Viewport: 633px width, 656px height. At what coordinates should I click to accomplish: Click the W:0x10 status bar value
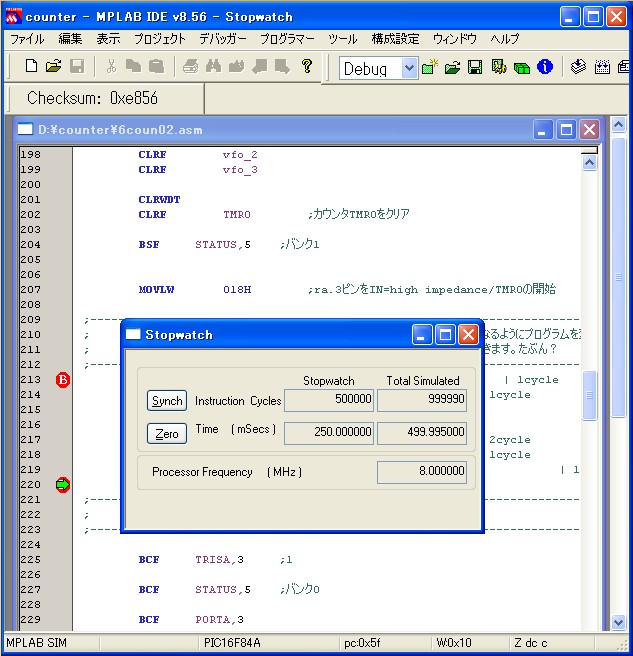[454, 643]
